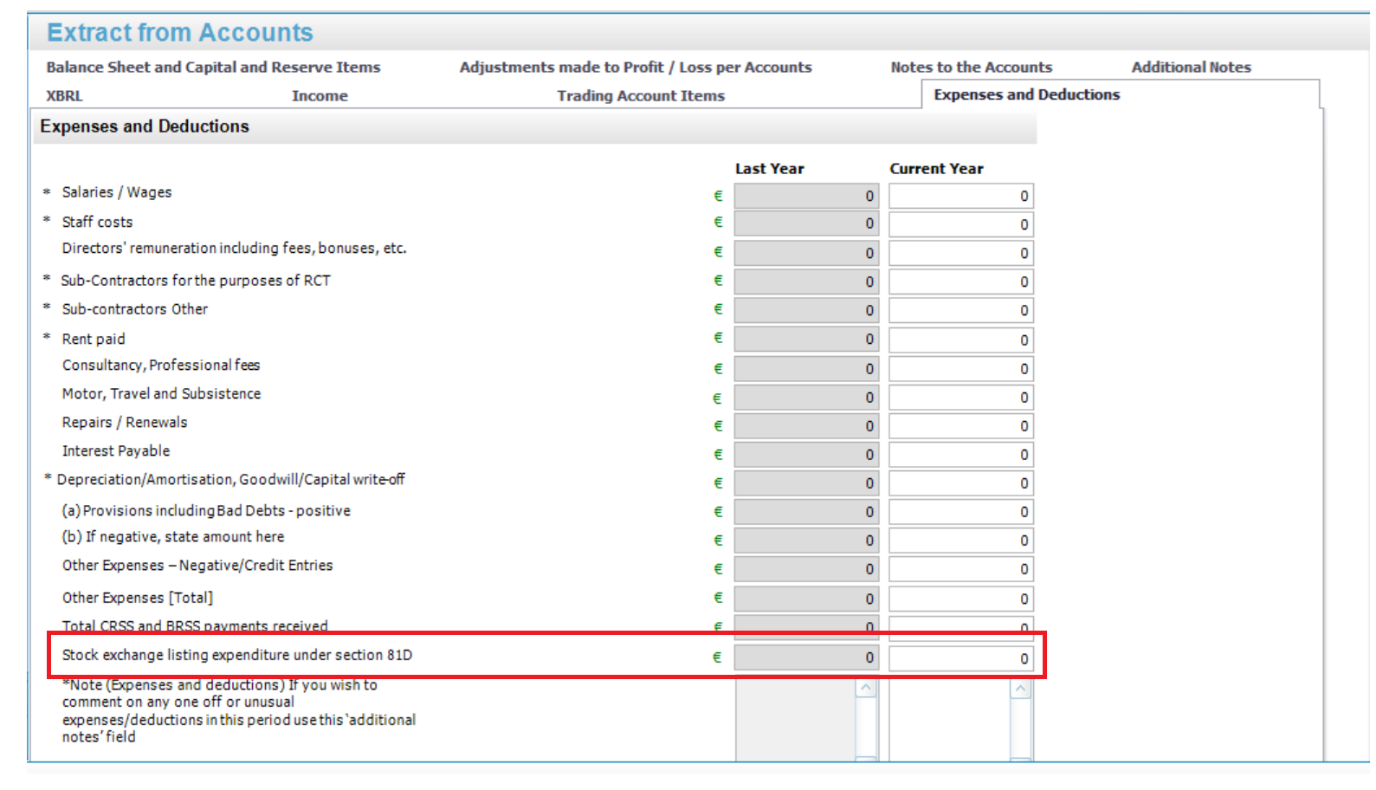Select Current Year Depreciation/Amortisation field
This screenshot has width=1376, height=790.
point(961,484)
